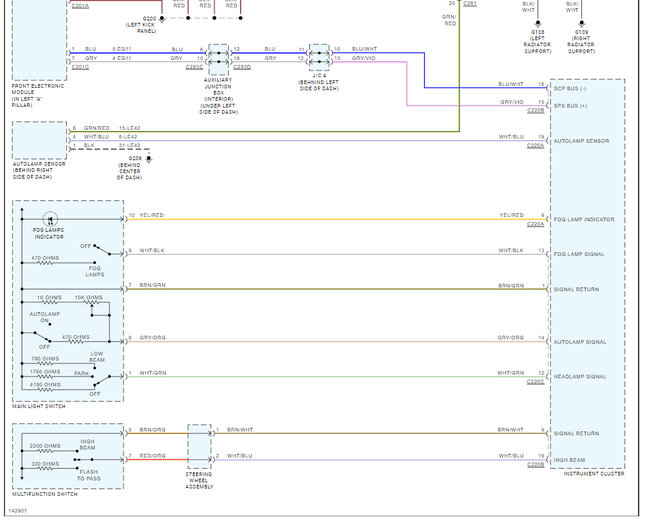Click the FLASH TO PASS switch label
This screenshot has width=650, height=520.
click(x=89, y=475)
